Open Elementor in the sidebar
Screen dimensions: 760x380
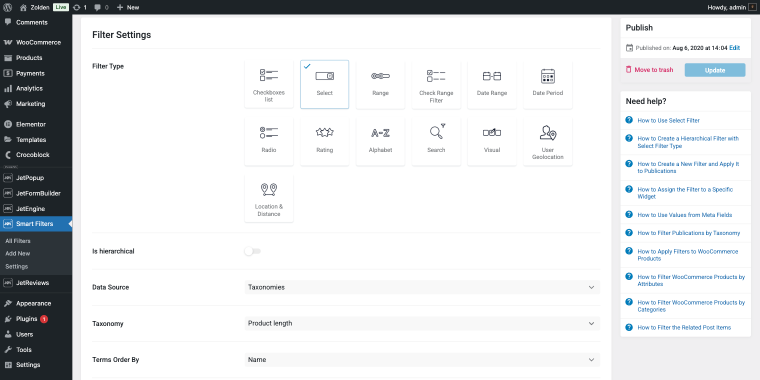click(x=36, y=124)
